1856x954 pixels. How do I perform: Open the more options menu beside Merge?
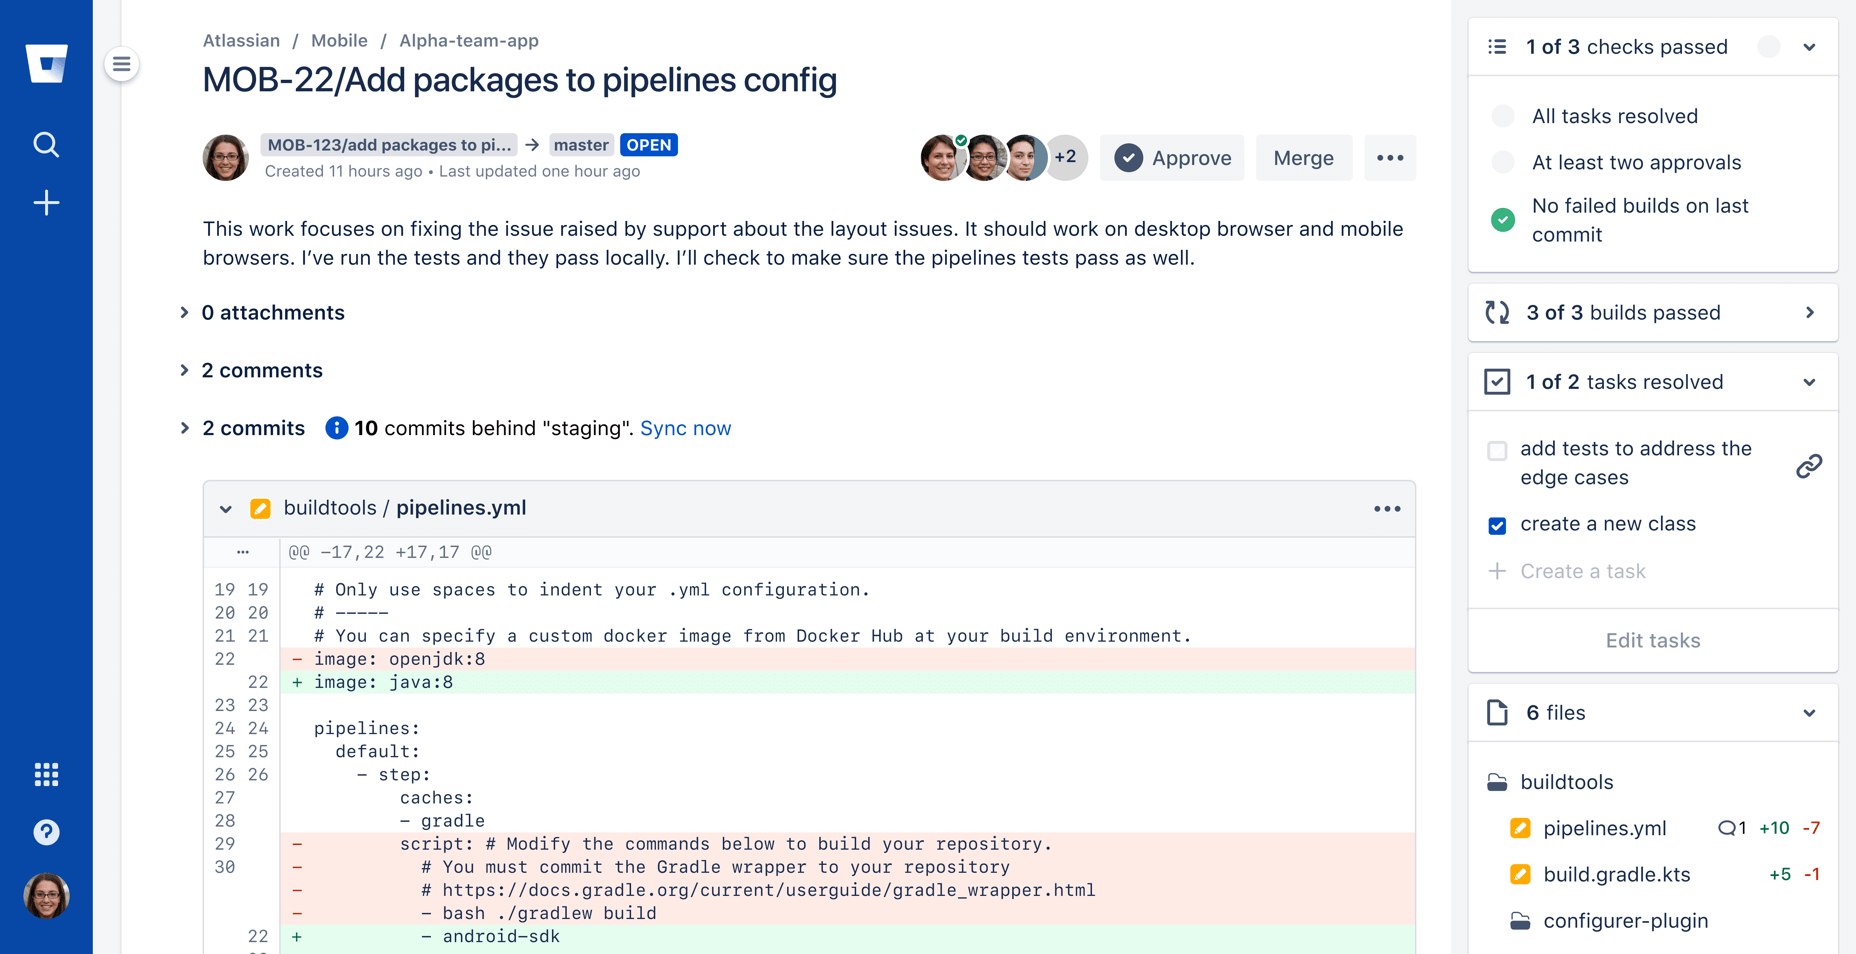(1390, 157)
